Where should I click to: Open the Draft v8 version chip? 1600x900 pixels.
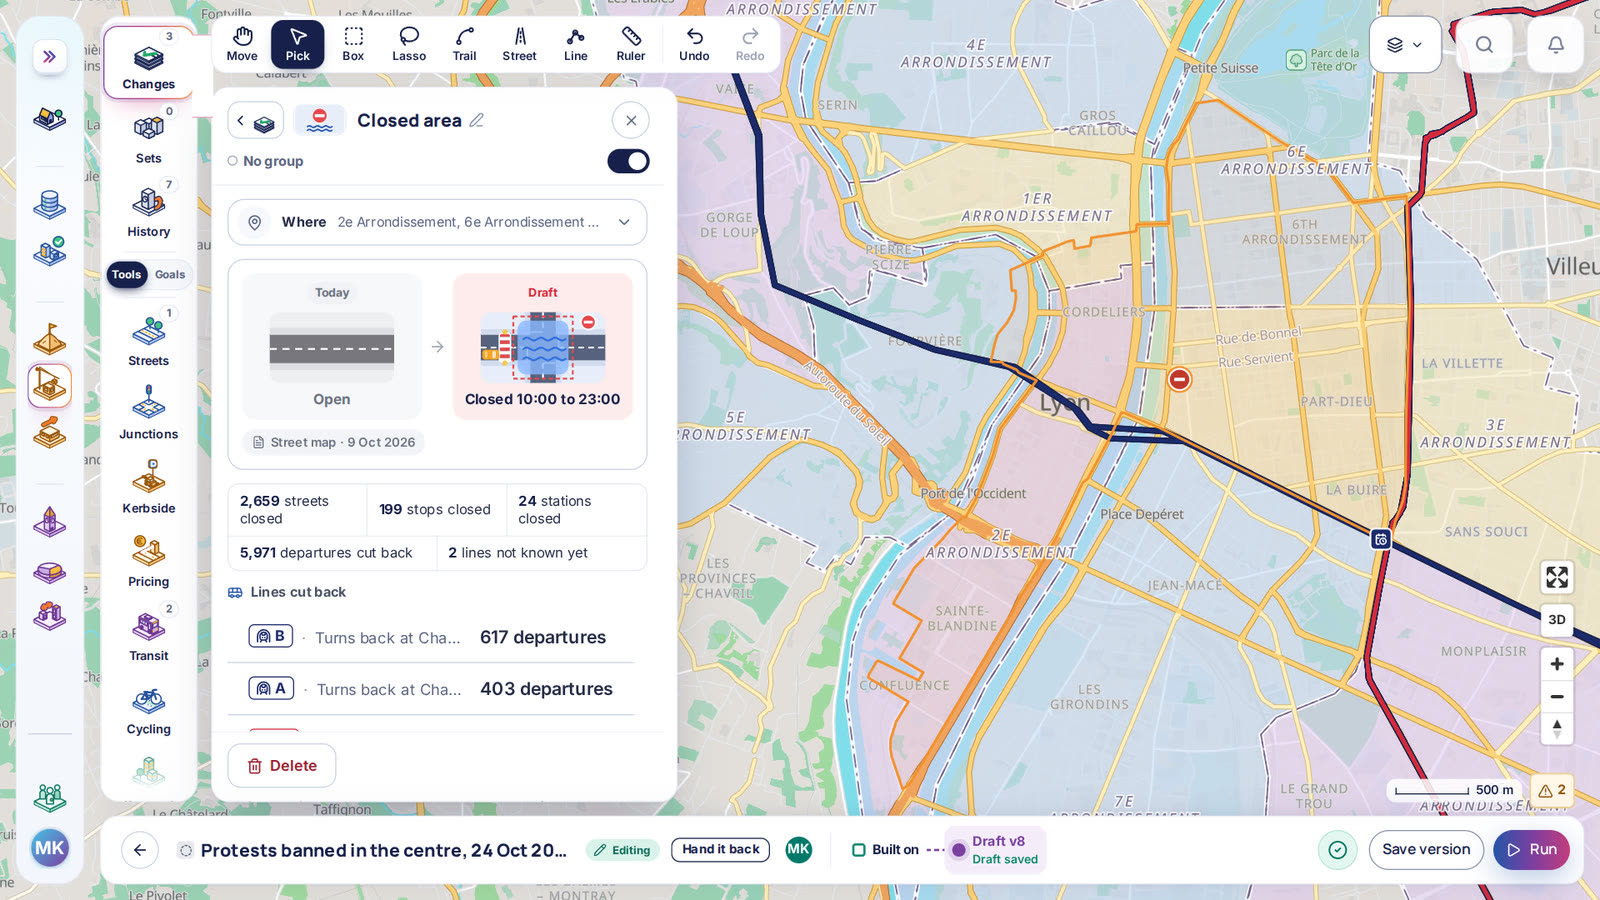(x=995, y=850)
